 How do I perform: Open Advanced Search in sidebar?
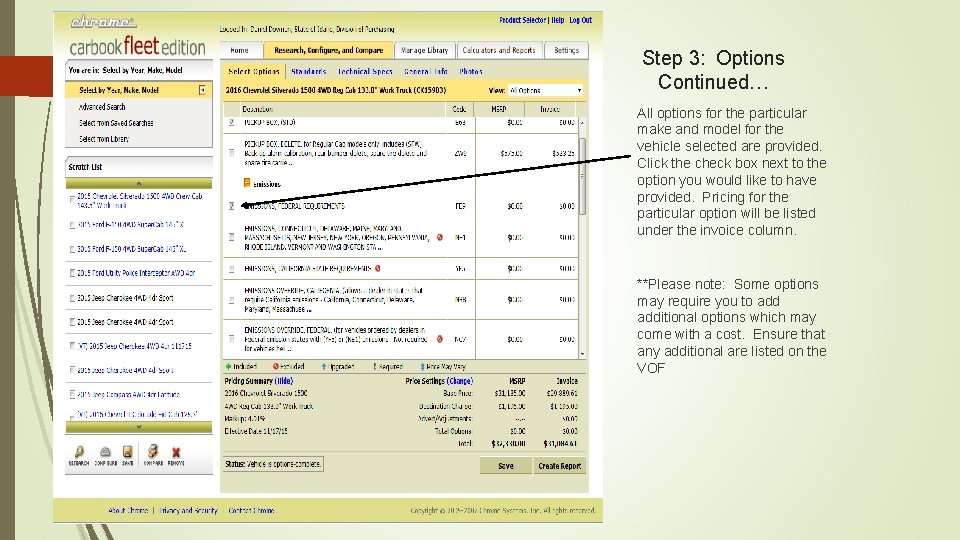102,107
